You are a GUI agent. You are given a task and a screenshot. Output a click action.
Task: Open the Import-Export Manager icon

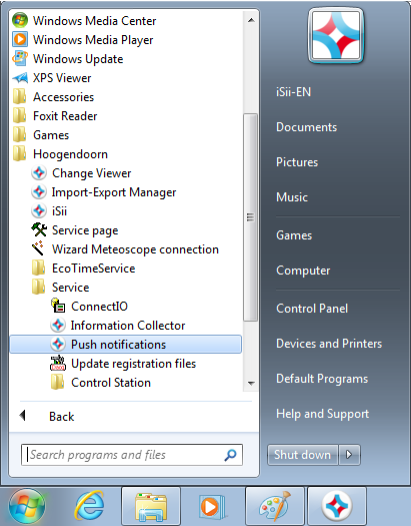click(39, 192)
